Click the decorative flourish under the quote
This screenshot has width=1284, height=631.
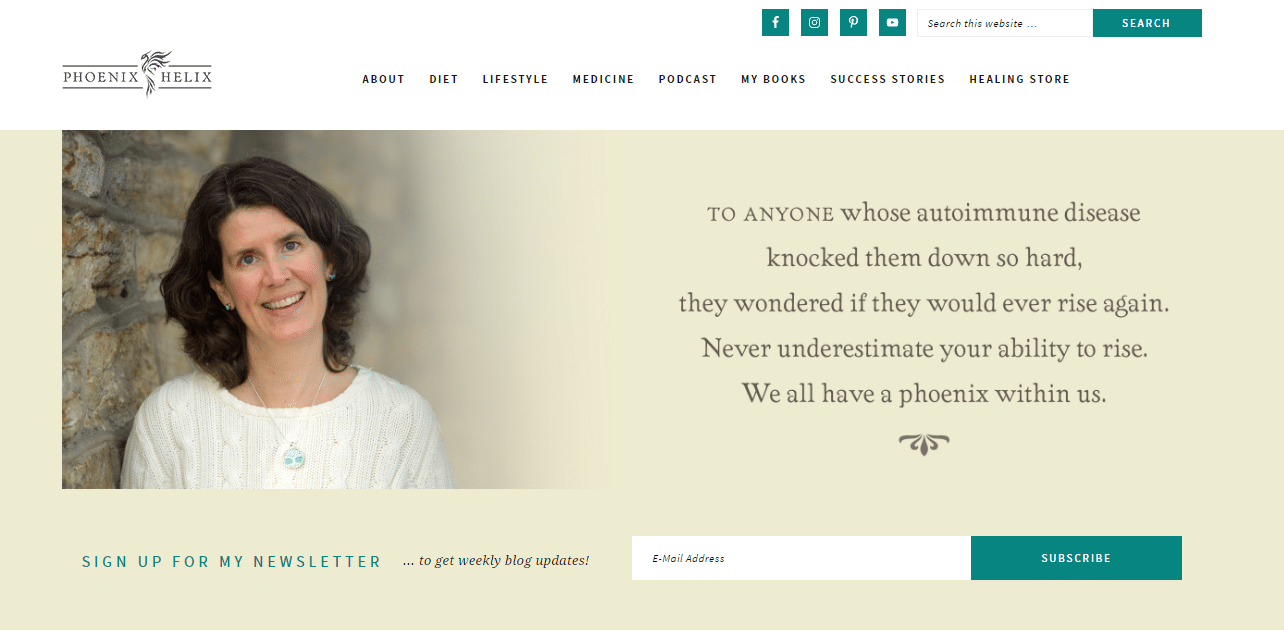coord(923,444)
